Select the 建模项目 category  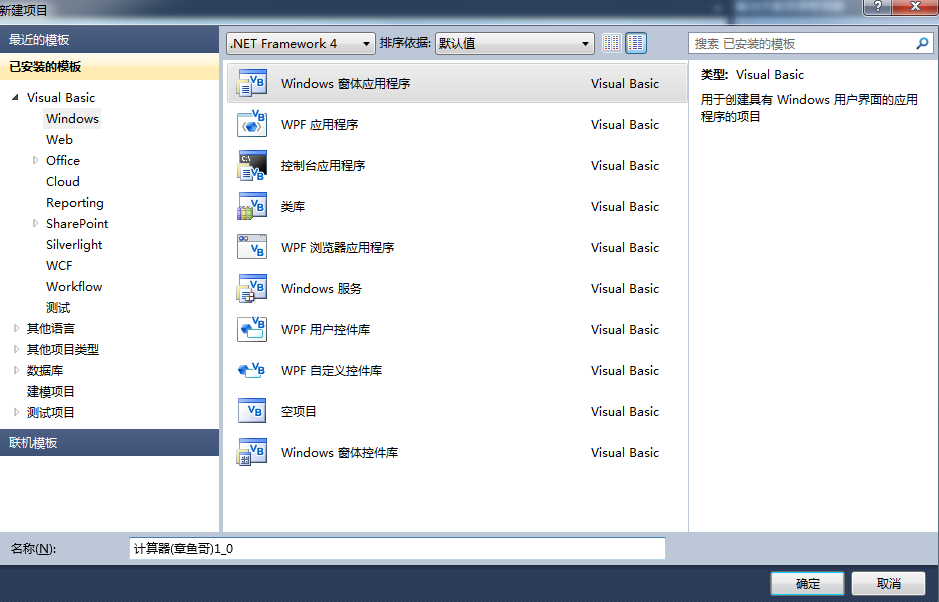pos(51,391)
